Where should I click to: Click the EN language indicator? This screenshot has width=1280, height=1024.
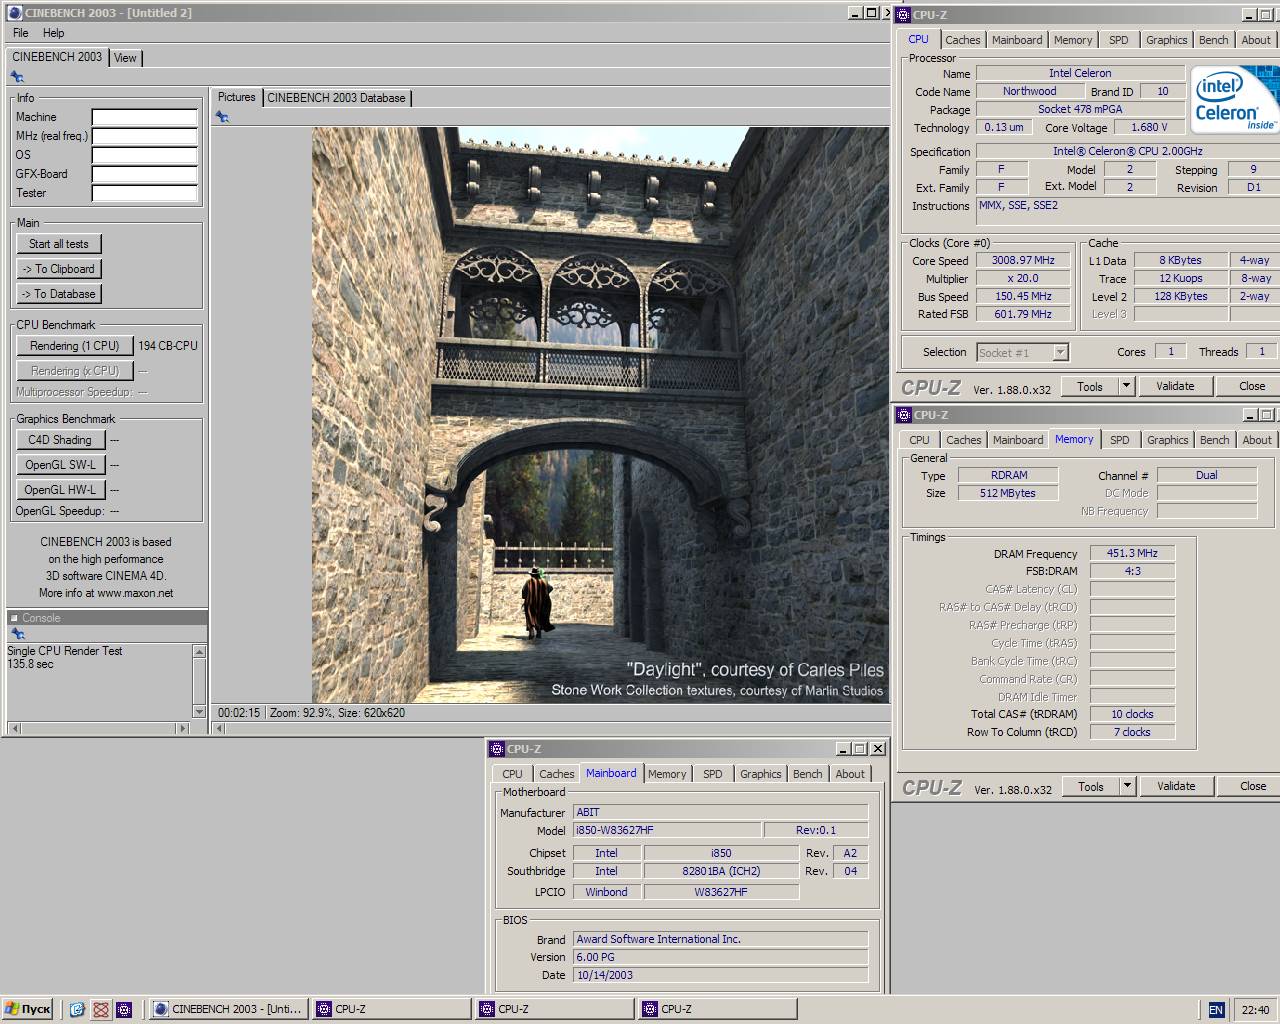[x=1216, y=1010]
